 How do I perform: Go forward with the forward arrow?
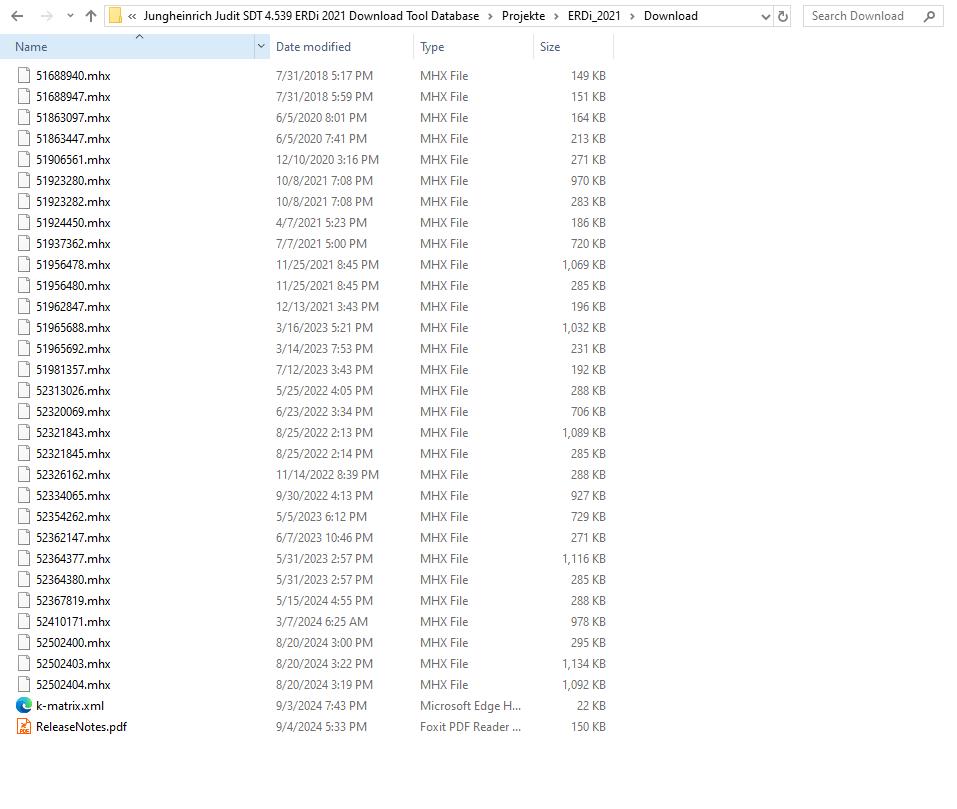click(46, 16)
